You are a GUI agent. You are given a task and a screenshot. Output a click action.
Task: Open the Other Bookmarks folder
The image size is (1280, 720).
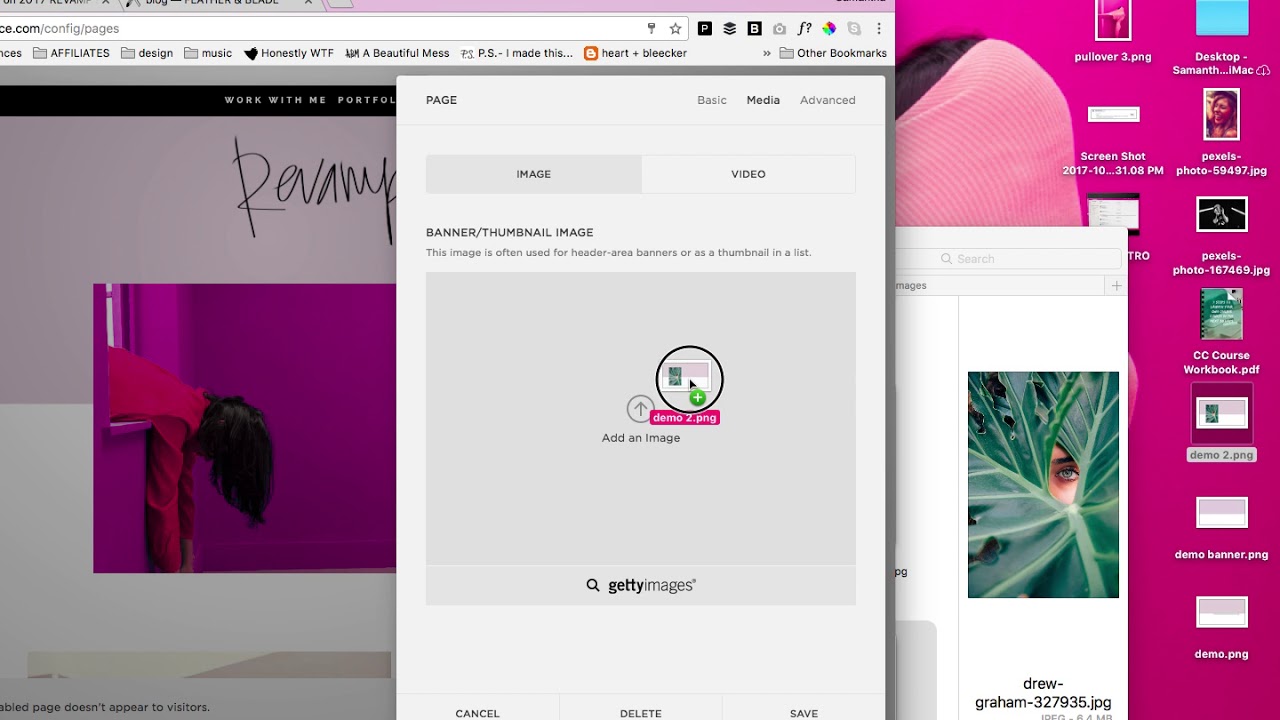(833, 53)
